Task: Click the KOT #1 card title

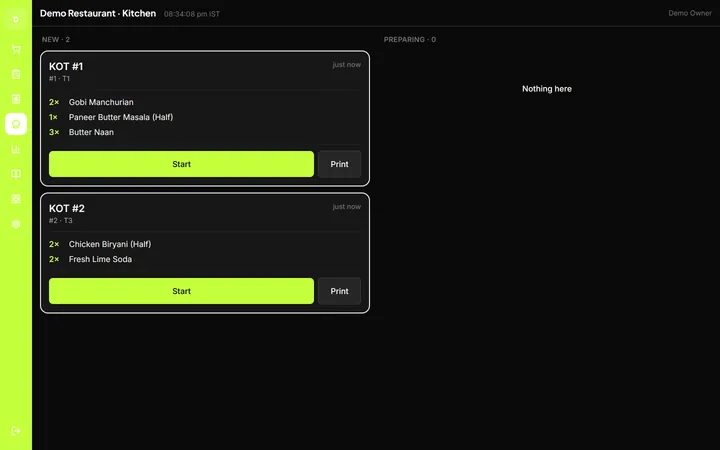Action: pyautogui.click(x=66, y=67)
